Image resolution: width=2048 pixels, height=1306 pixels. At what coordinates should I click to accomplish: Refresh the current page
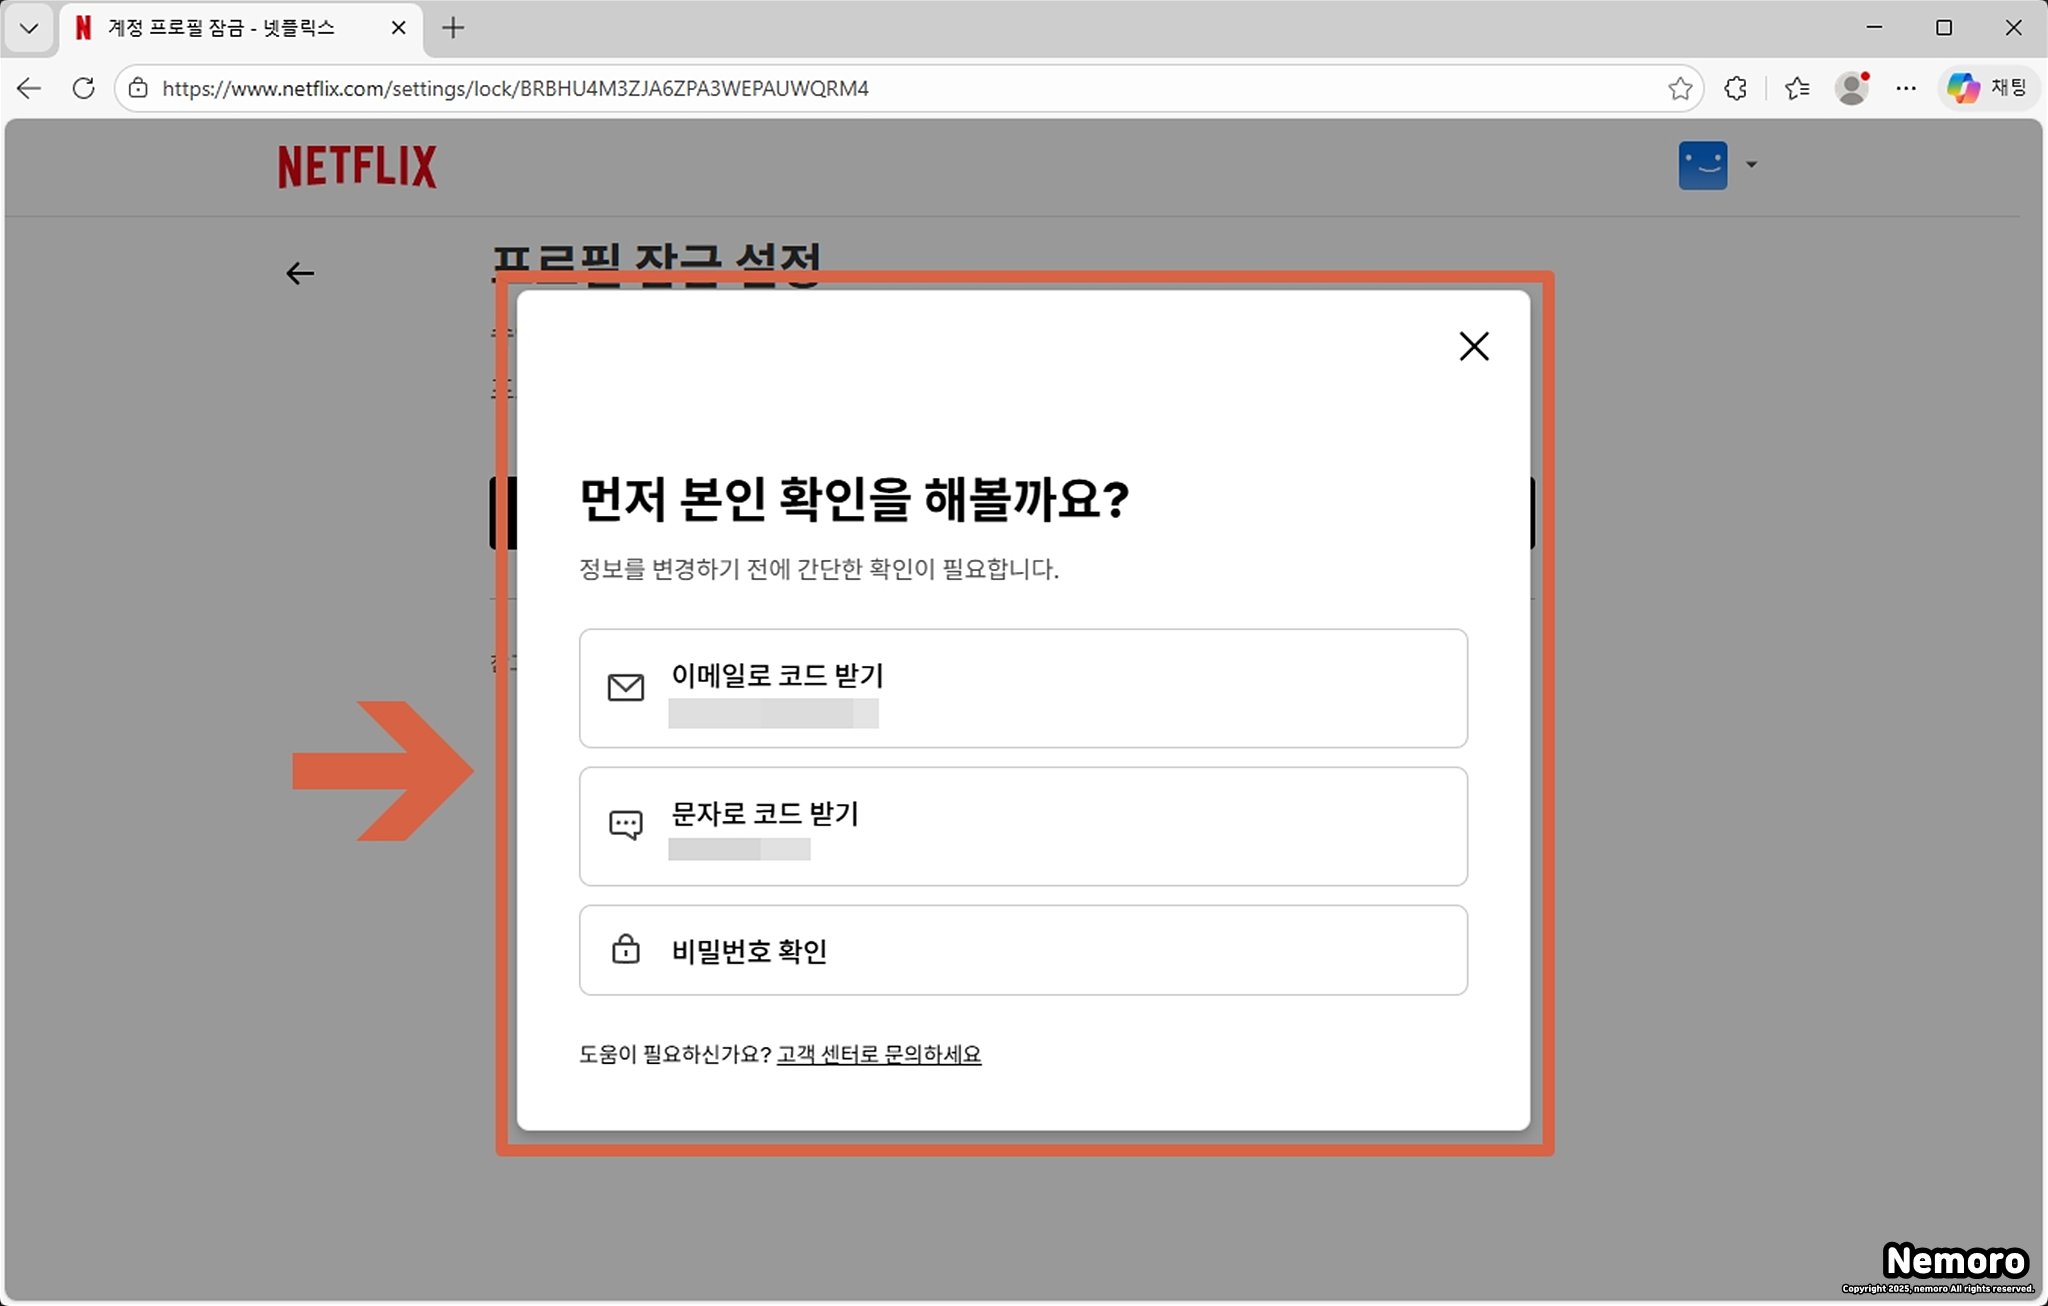point(84,88)
